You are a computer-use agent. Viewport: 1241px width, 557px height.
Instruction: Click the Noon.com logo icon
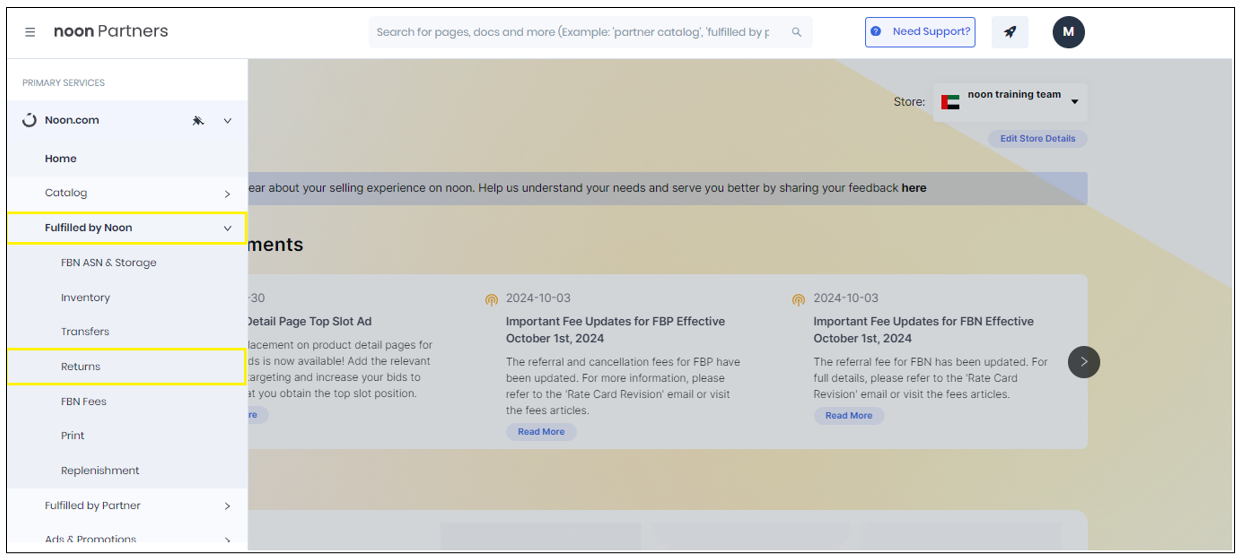coord(29,120)
